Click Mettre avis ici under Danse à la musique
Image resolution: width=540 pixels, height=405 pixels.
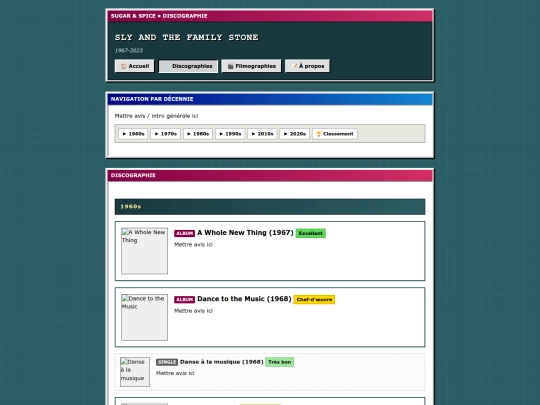[175, 373]
